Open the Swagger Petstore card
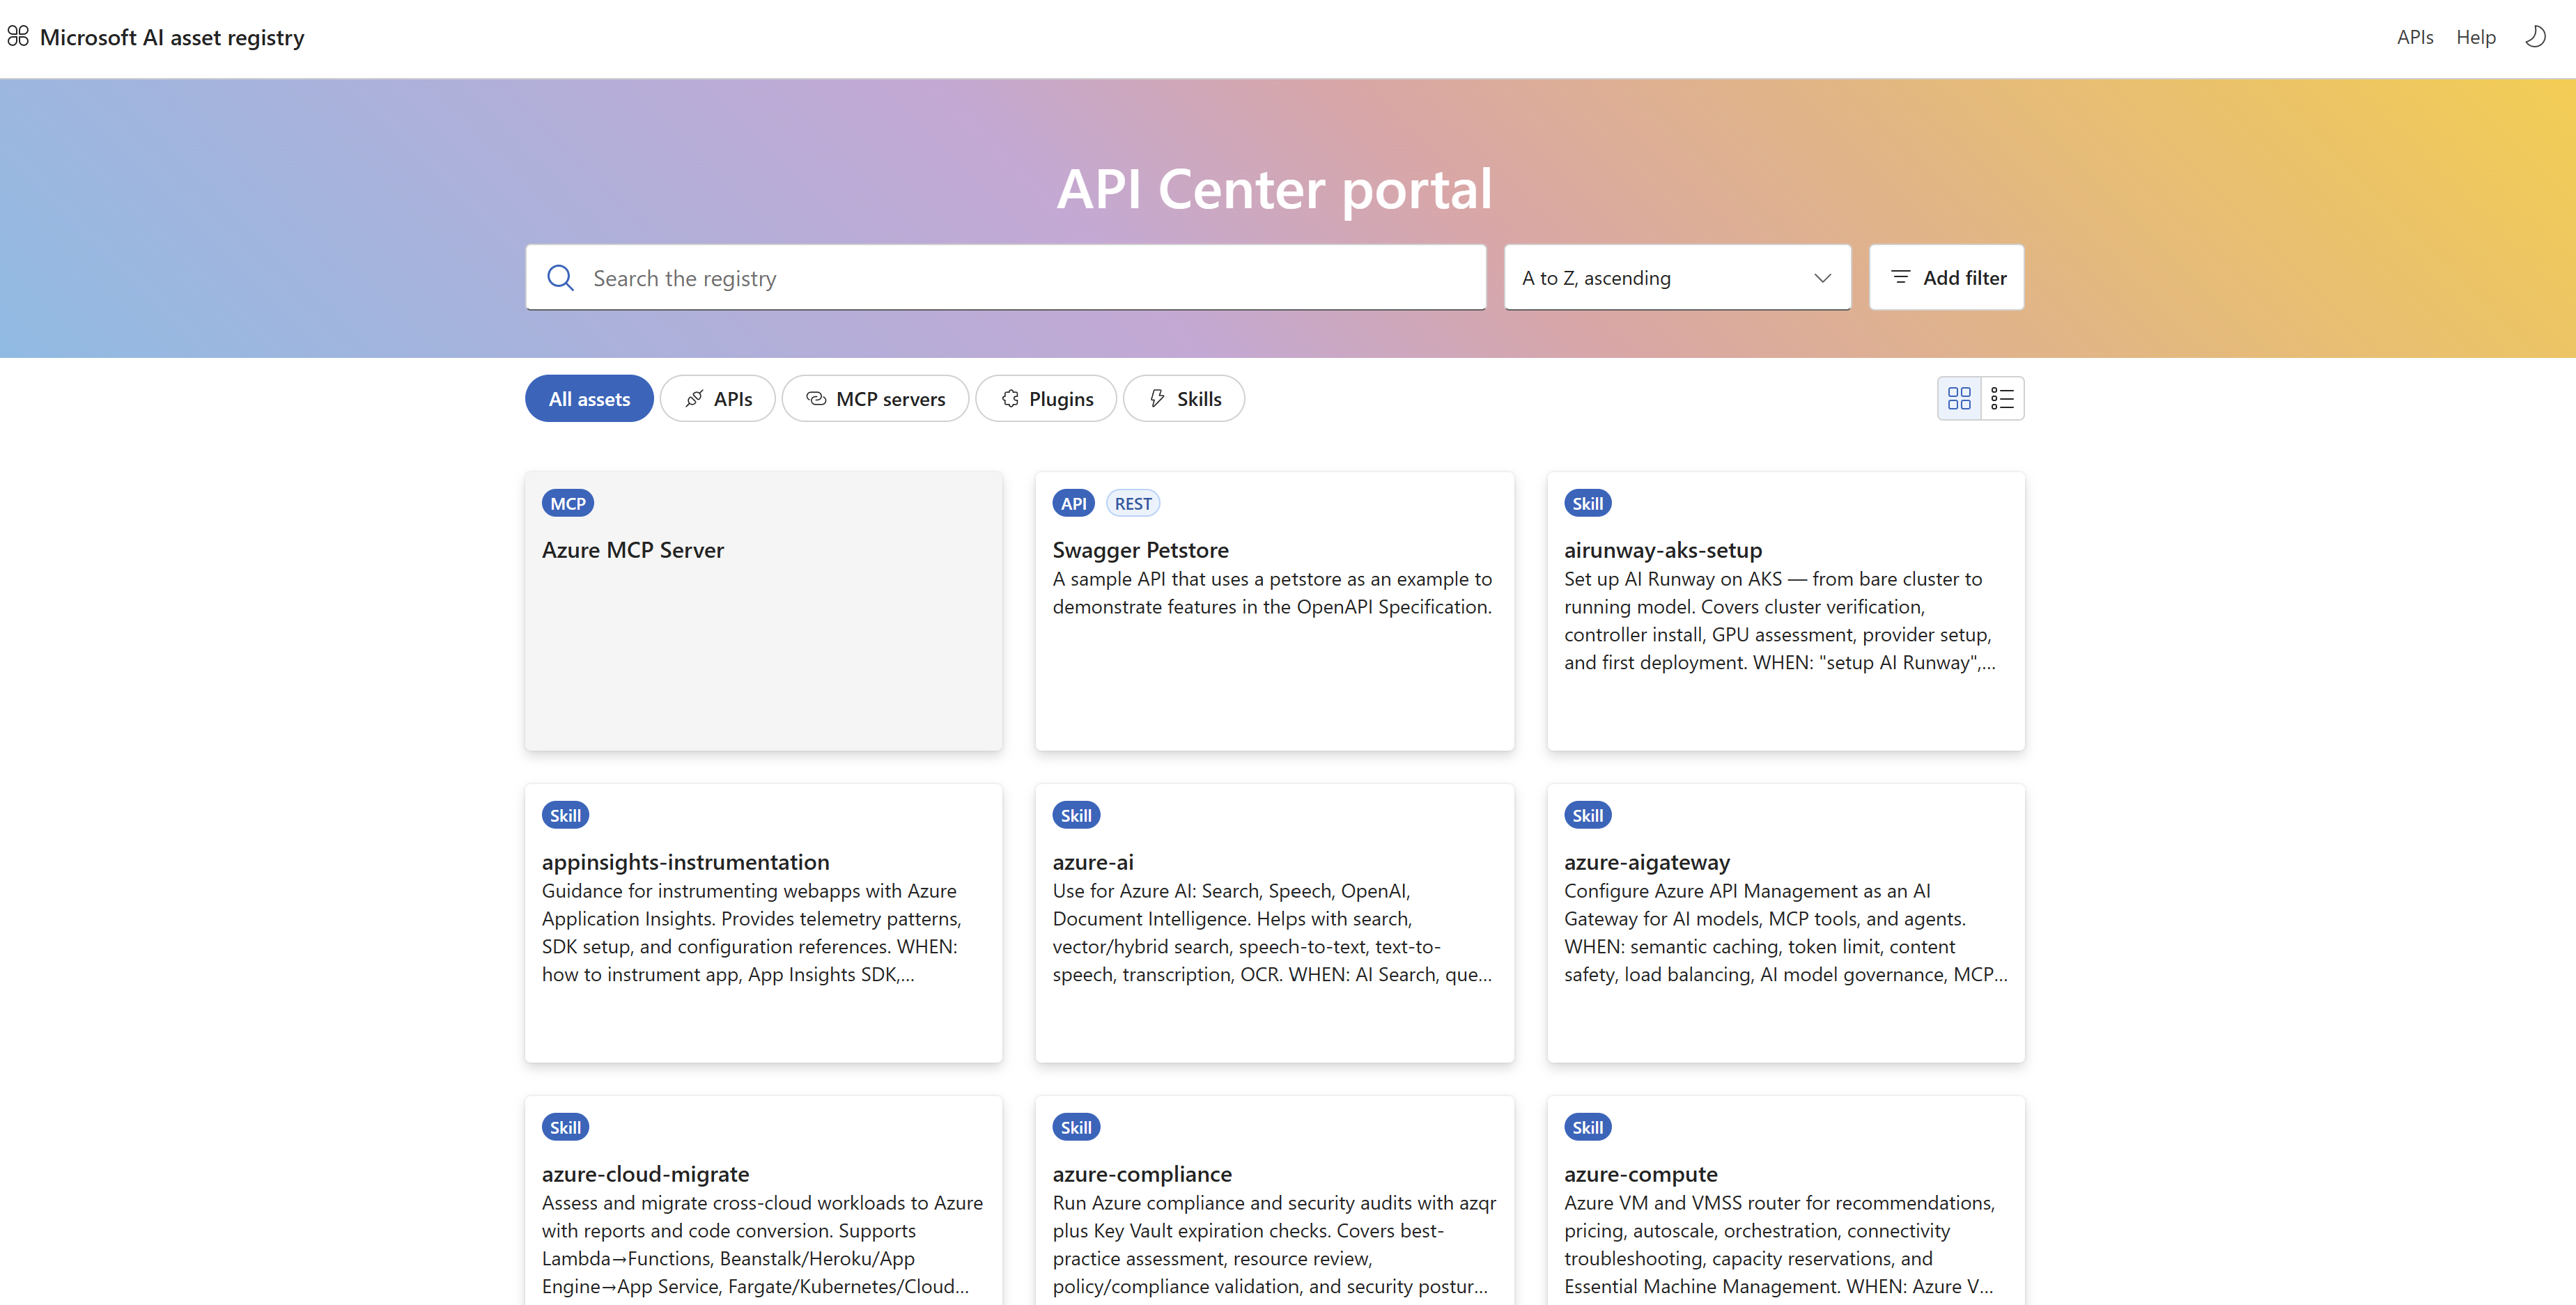2576x1305 pixels. [1275, 611]
